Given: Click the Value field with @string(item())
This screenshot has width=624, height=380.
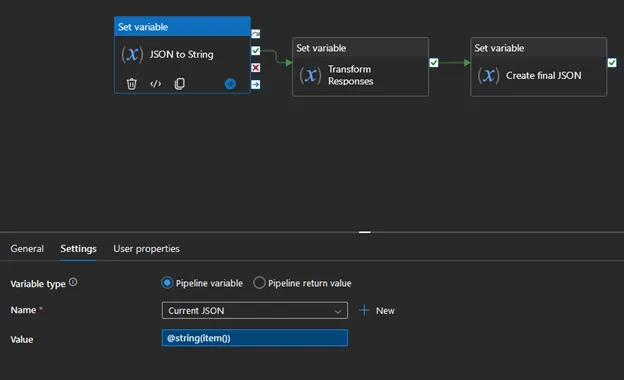Looking at the screenshot, I should [255, 338].
